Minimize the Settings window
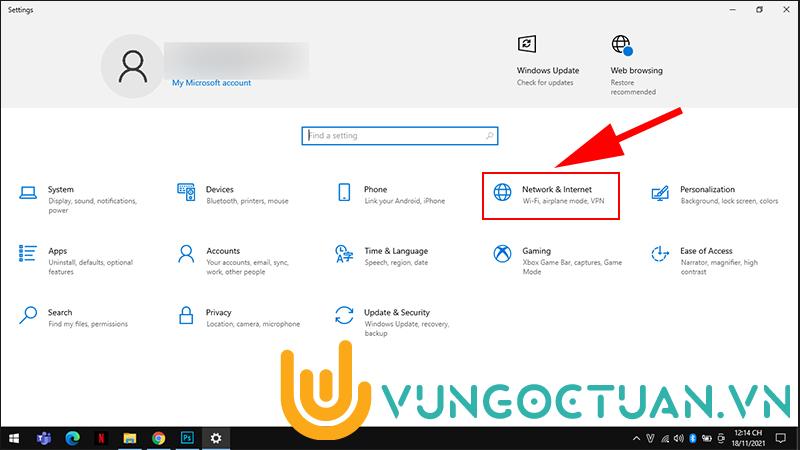This screenshot has height=450, width=800. click(x=733, y=10)
